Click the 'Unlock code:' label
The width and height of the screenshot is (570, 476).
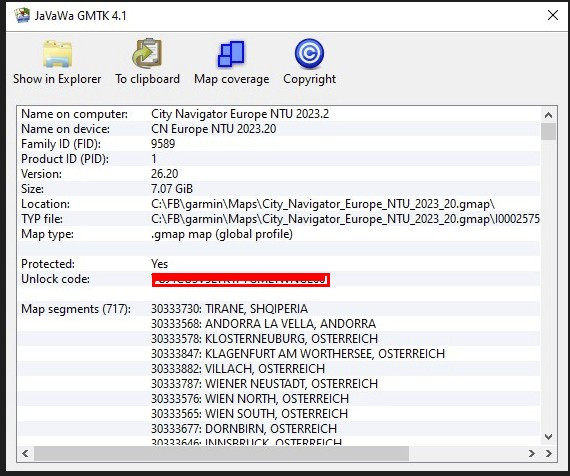point(55,279)
